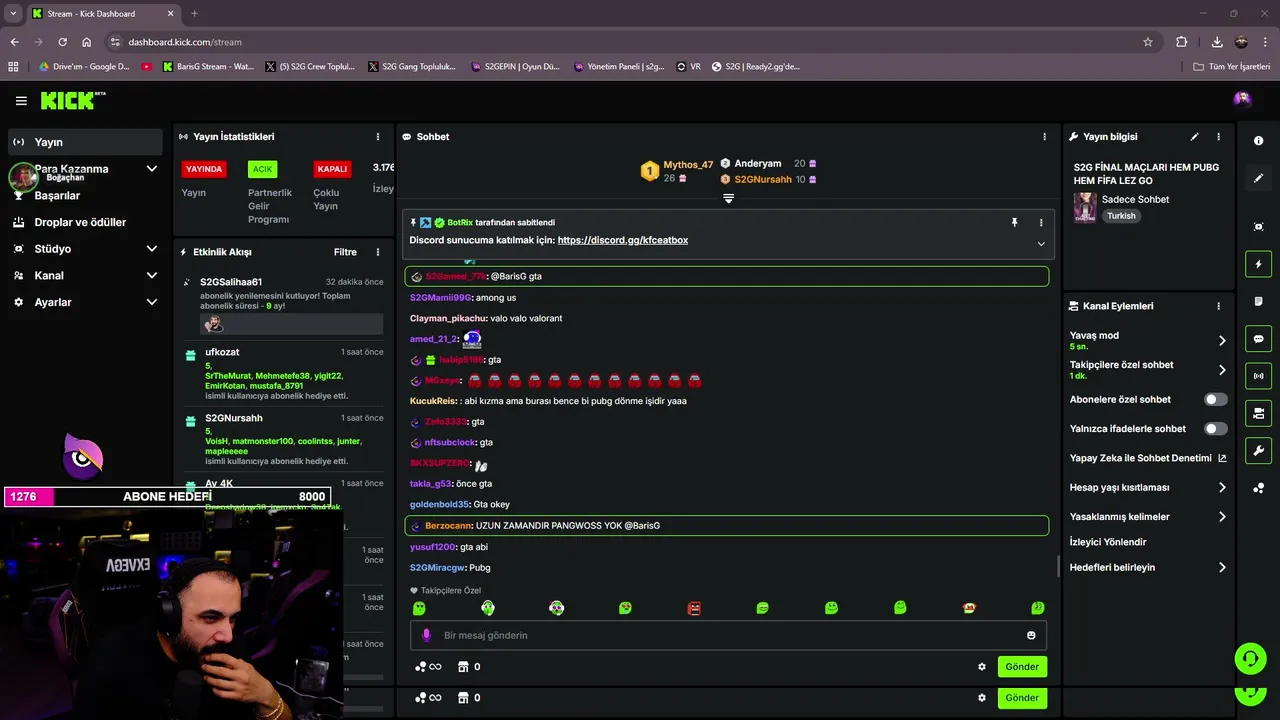Screen dimensions: 1280x720
Task: Open Hesap yaşı kısıtlaması settings arrow
Action: pos(1222,488)
